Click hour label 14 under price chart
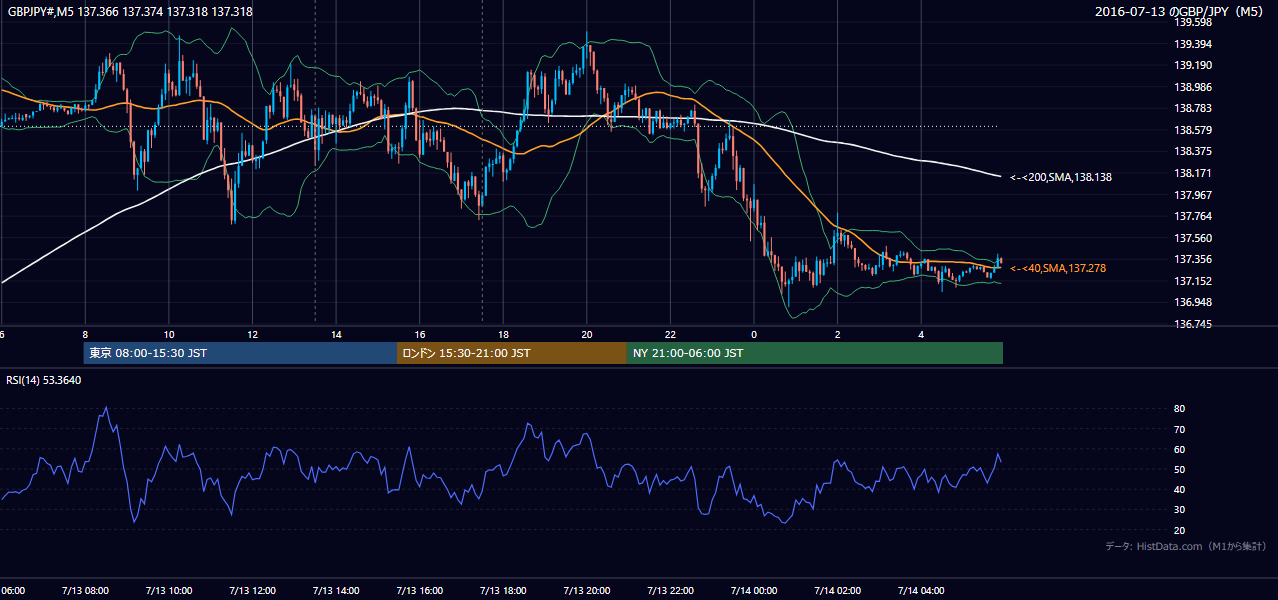1278x600 pixels. [336, 334]
